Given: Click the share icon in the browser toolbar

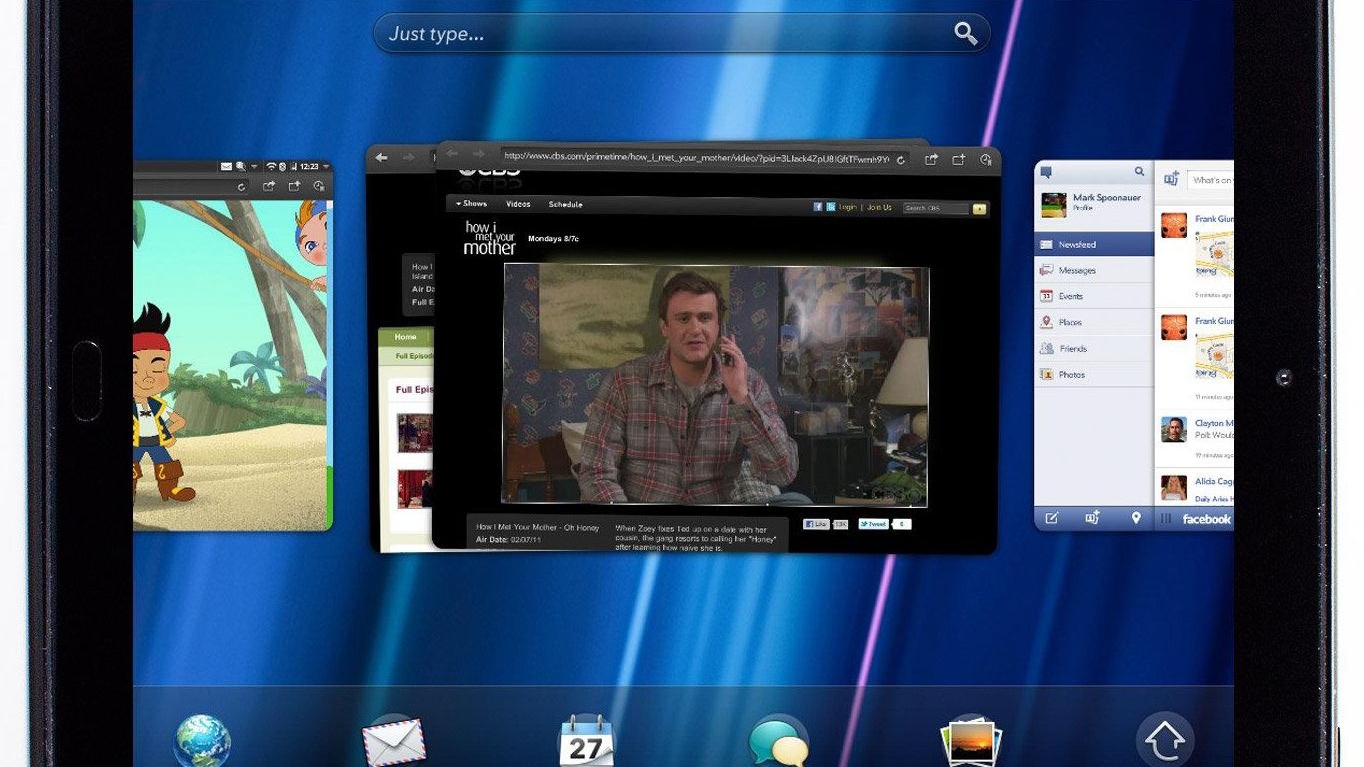Looking at the screenshot, I should click(x=930, y=160).
